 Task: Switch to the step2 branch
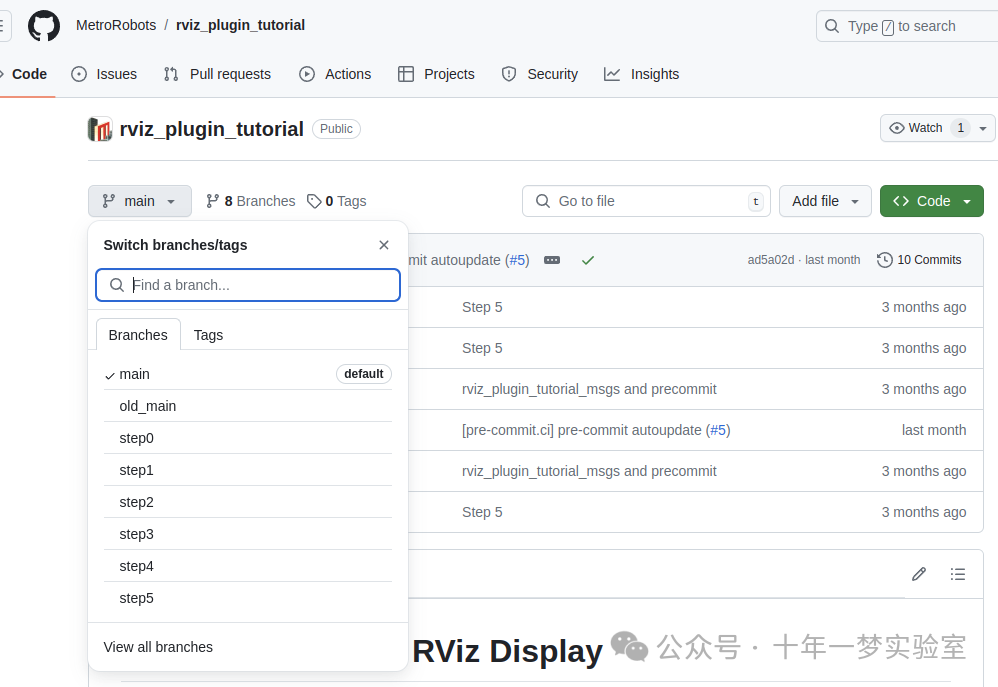pos(248,502)
